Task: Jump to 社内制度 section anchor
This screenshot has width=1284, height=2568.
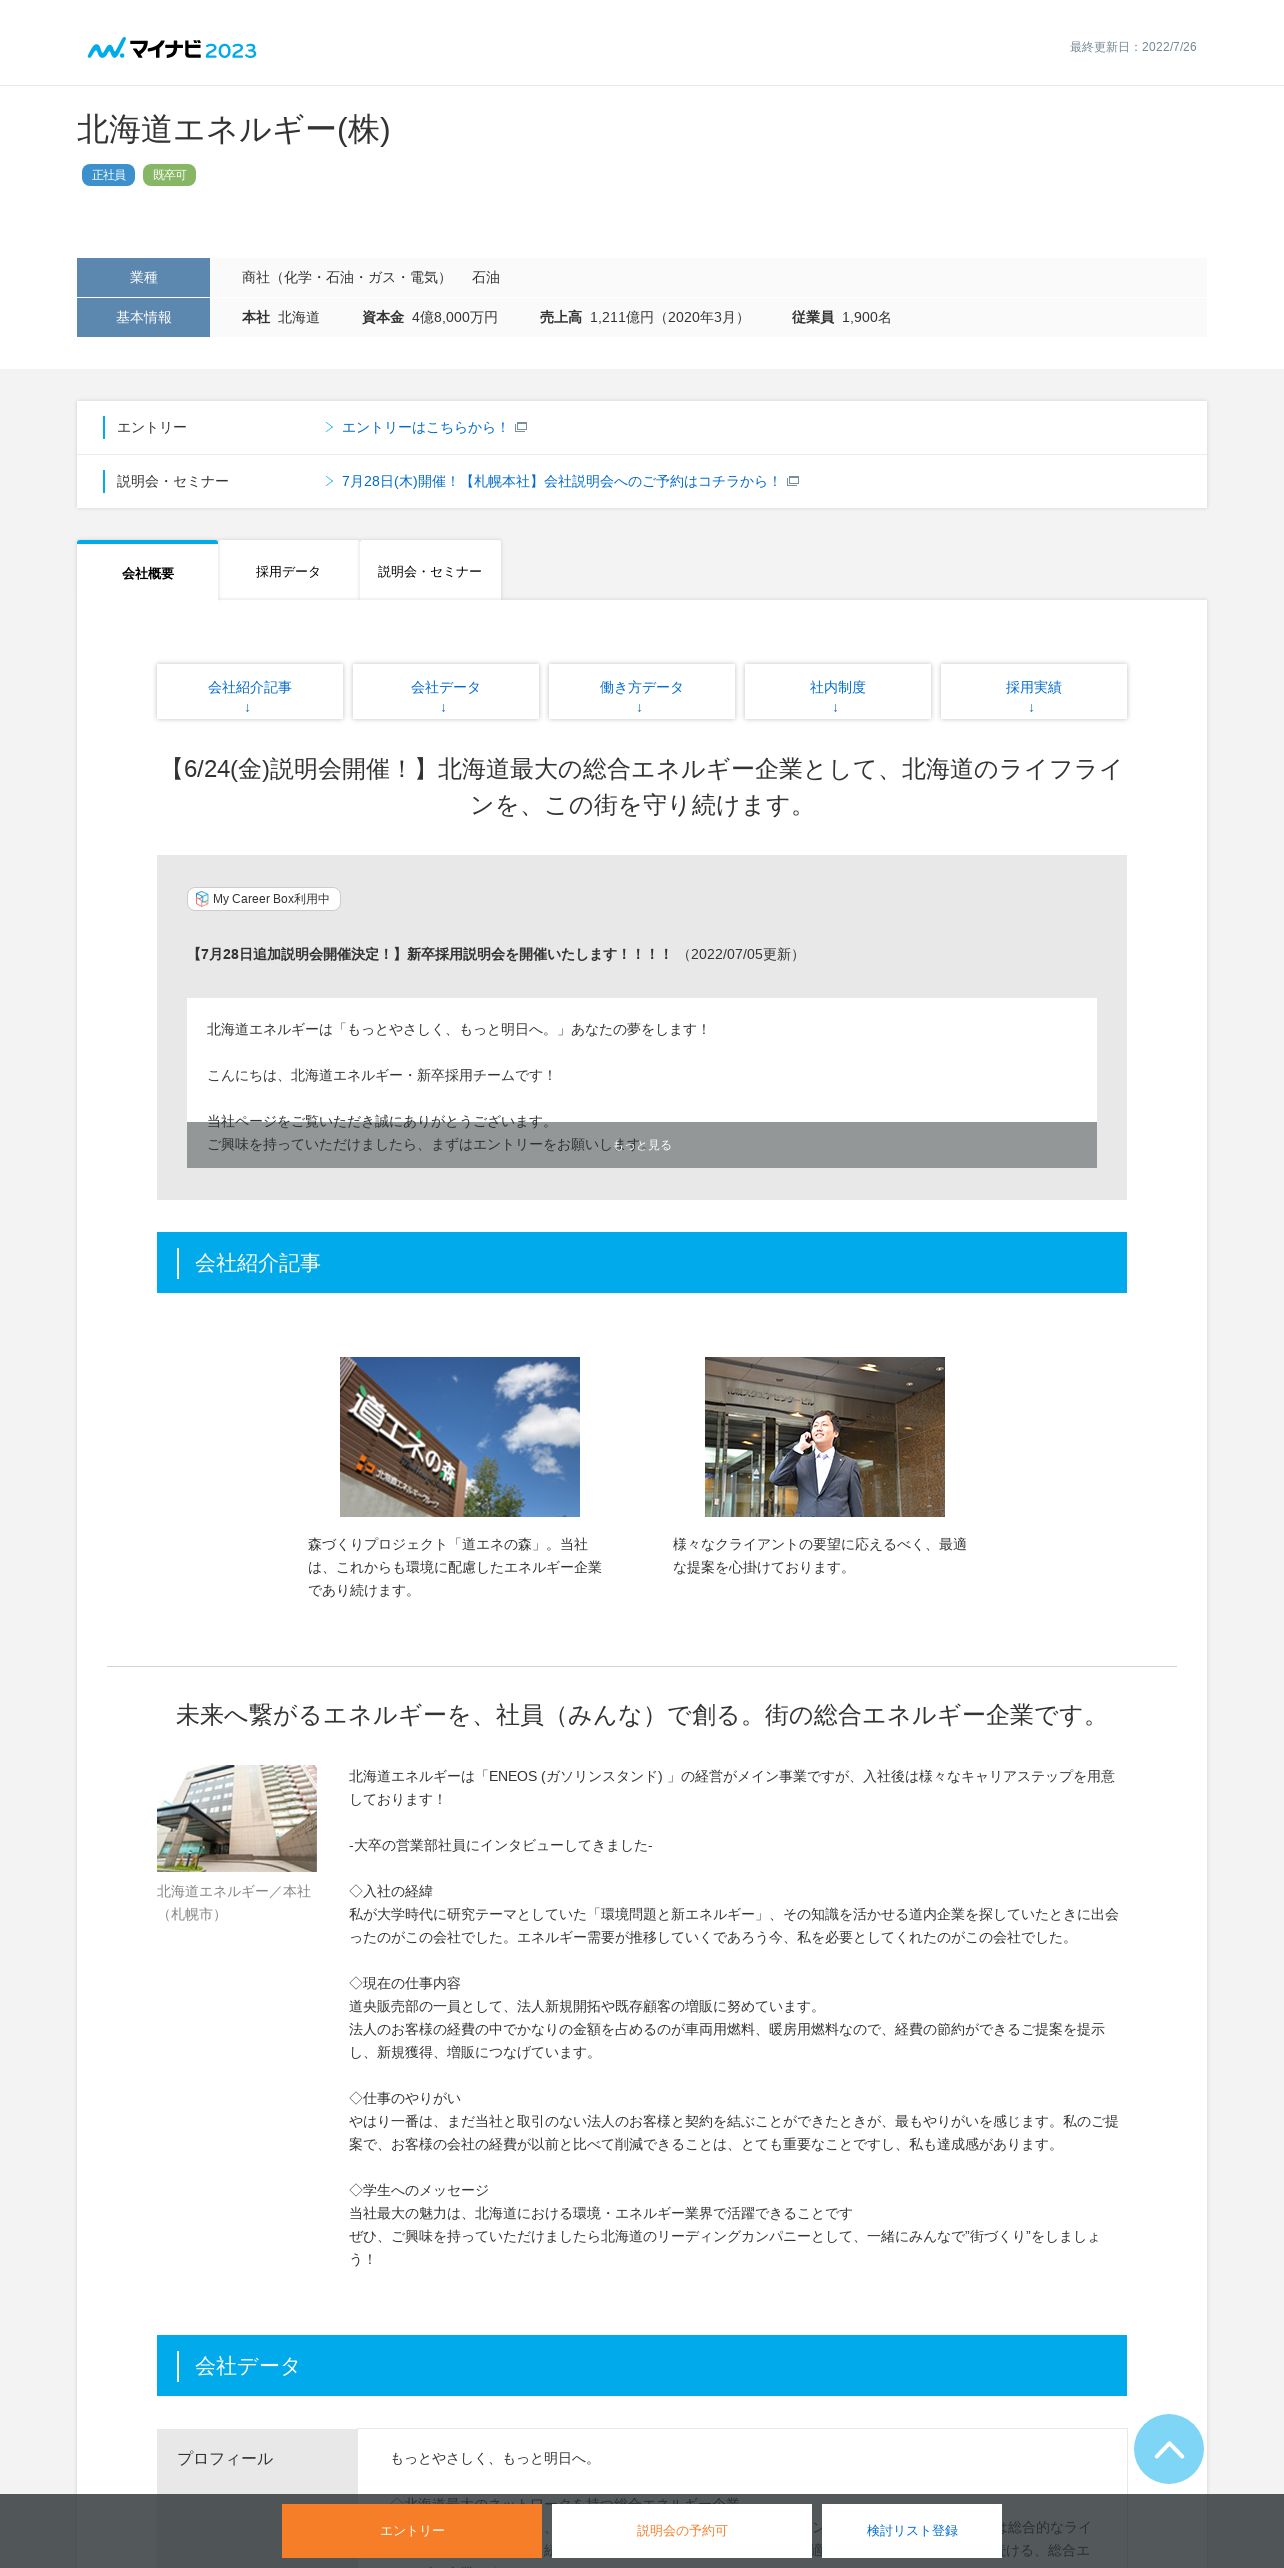Action: (838, 691)
